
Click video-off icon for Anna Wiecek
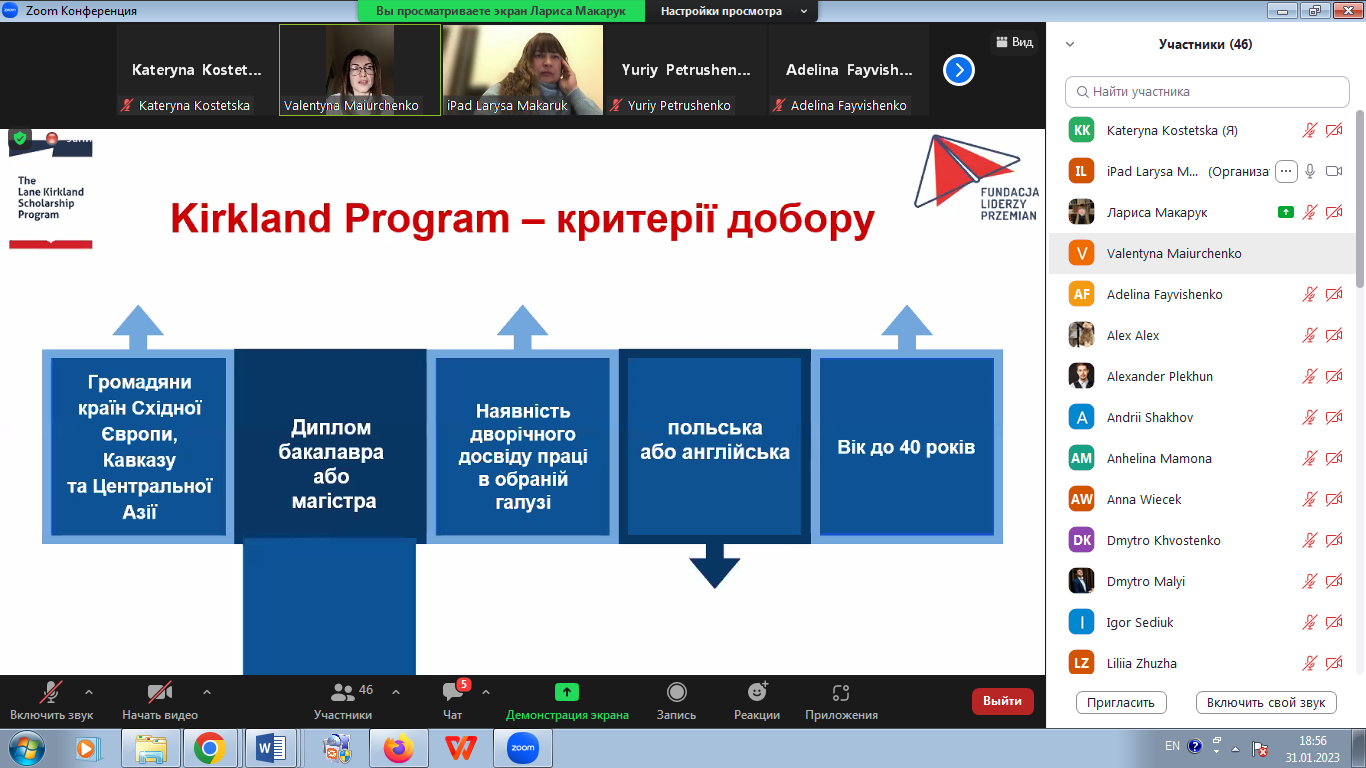[1334, 499]
